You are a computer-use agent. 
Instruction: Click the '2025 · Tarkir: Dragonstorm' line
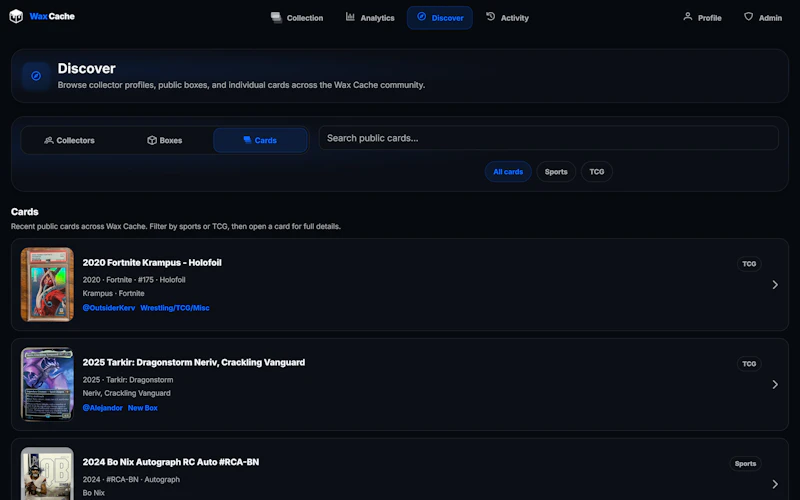128,380
